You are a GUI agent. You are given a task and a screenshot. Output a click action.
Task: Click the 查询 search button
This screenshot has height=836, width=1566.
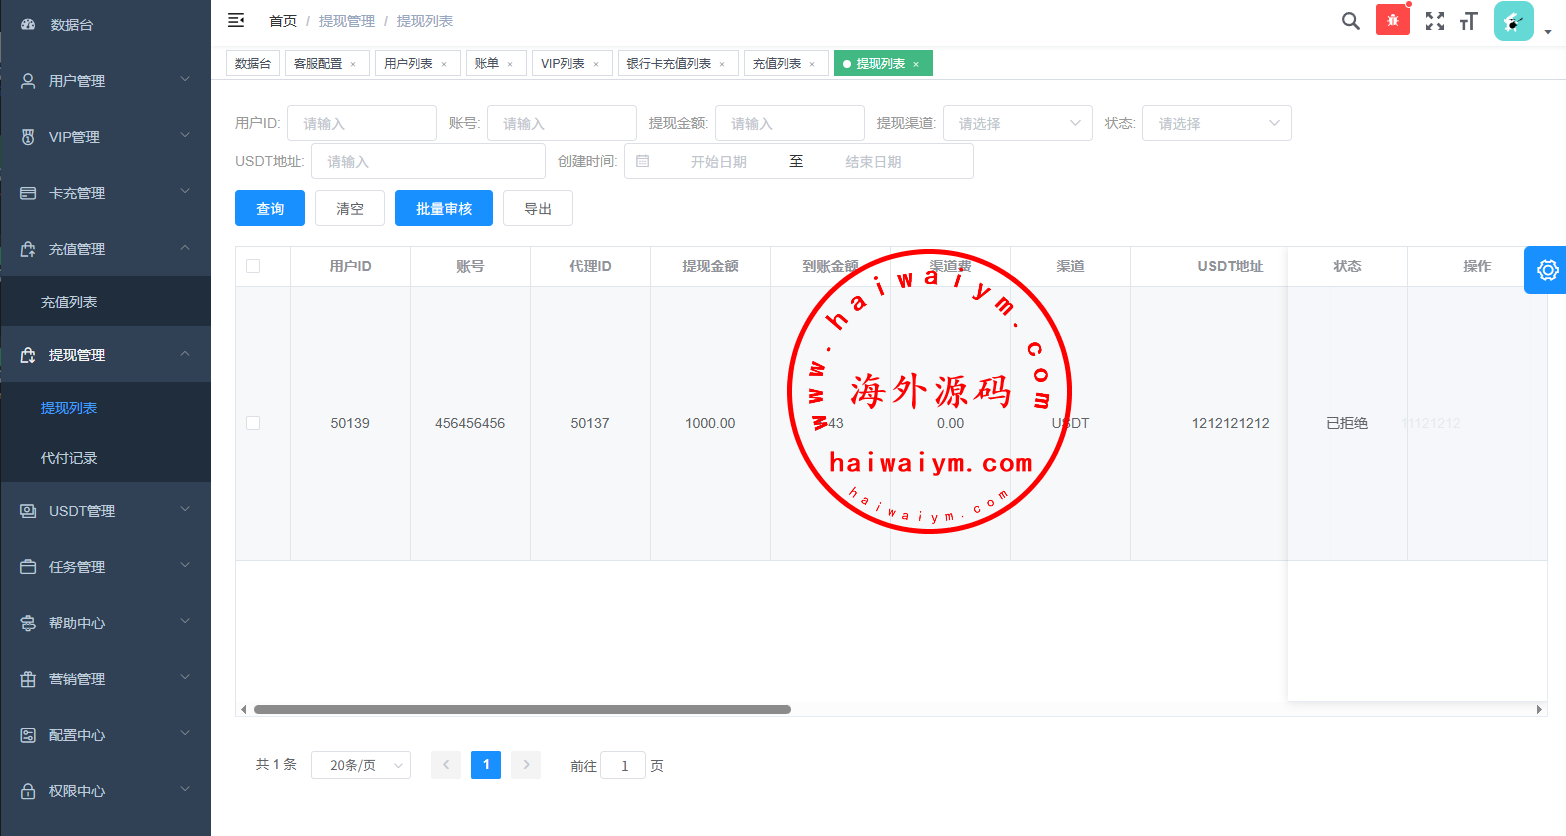pyautogui.click(x=270, y=208)
